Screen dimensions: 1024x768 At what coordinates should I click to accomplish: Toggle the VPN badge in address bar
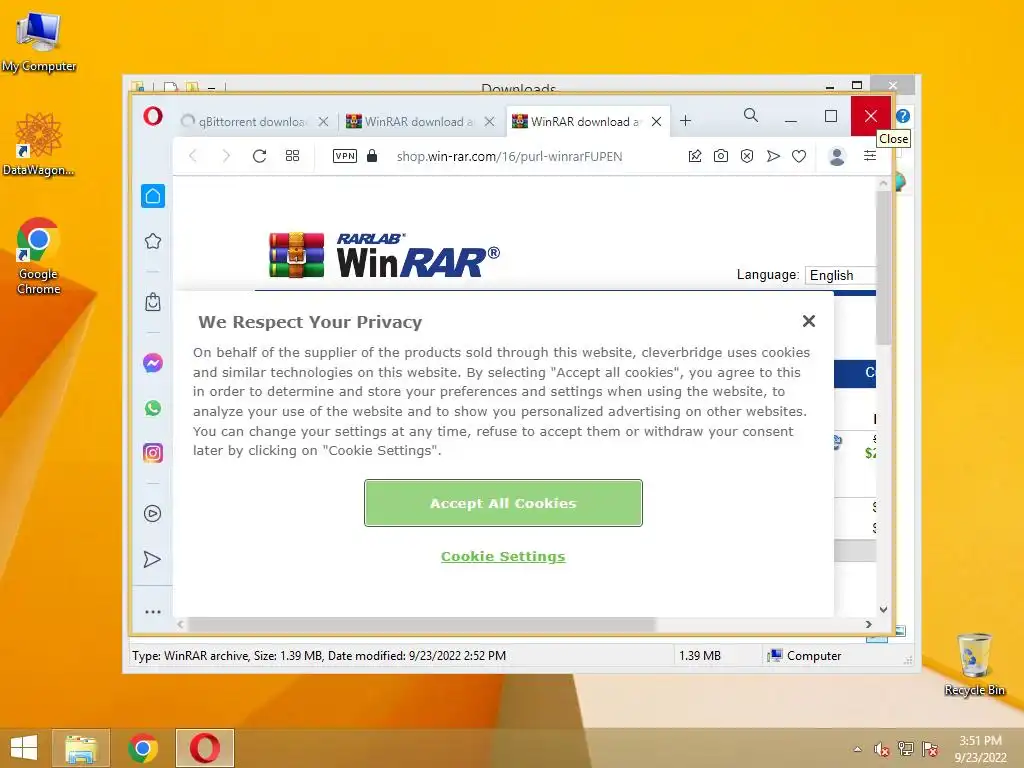pos(345,155)
